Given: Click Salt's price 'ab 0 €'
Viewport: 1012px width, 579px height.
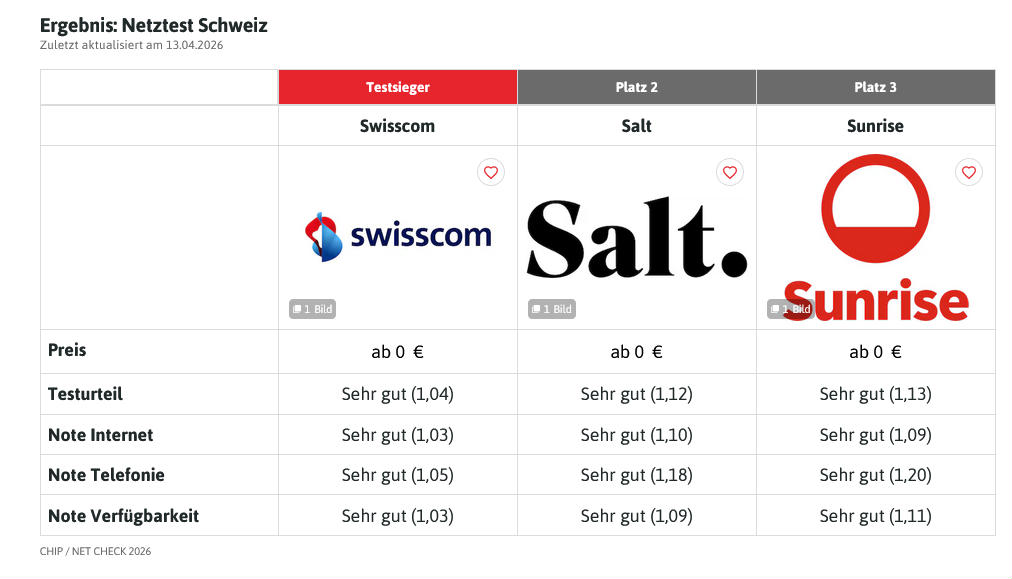Looking at the screenshot, I should point(637,352).
